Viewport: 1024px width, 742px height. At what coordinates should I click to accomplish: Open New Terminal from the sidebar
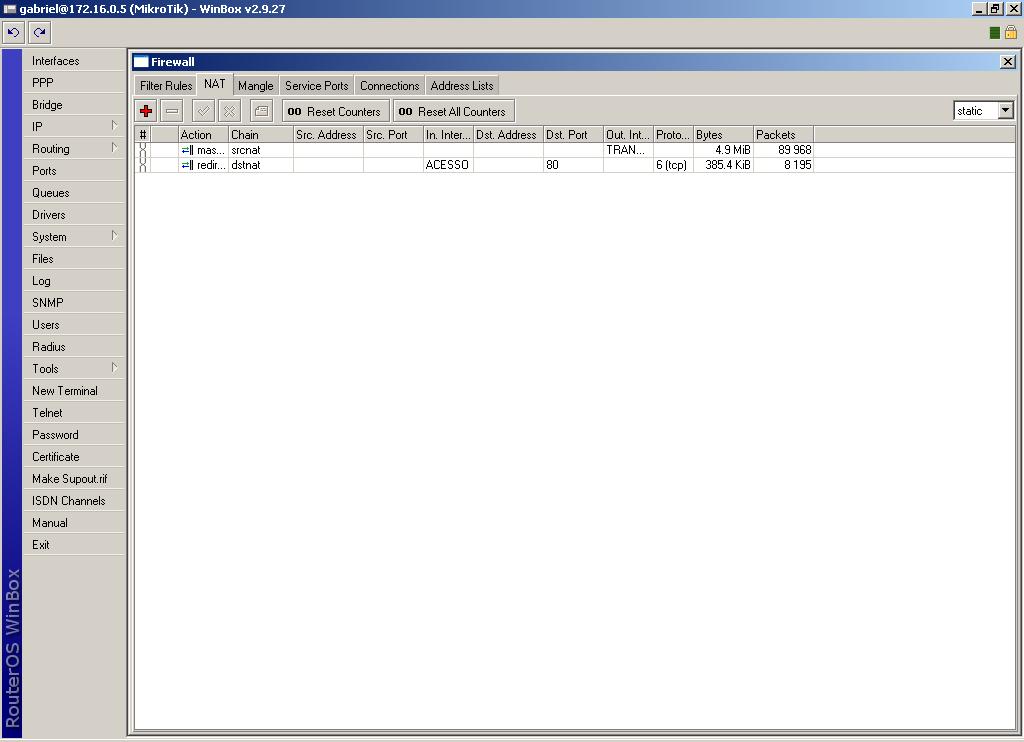(x=74, y=391)
